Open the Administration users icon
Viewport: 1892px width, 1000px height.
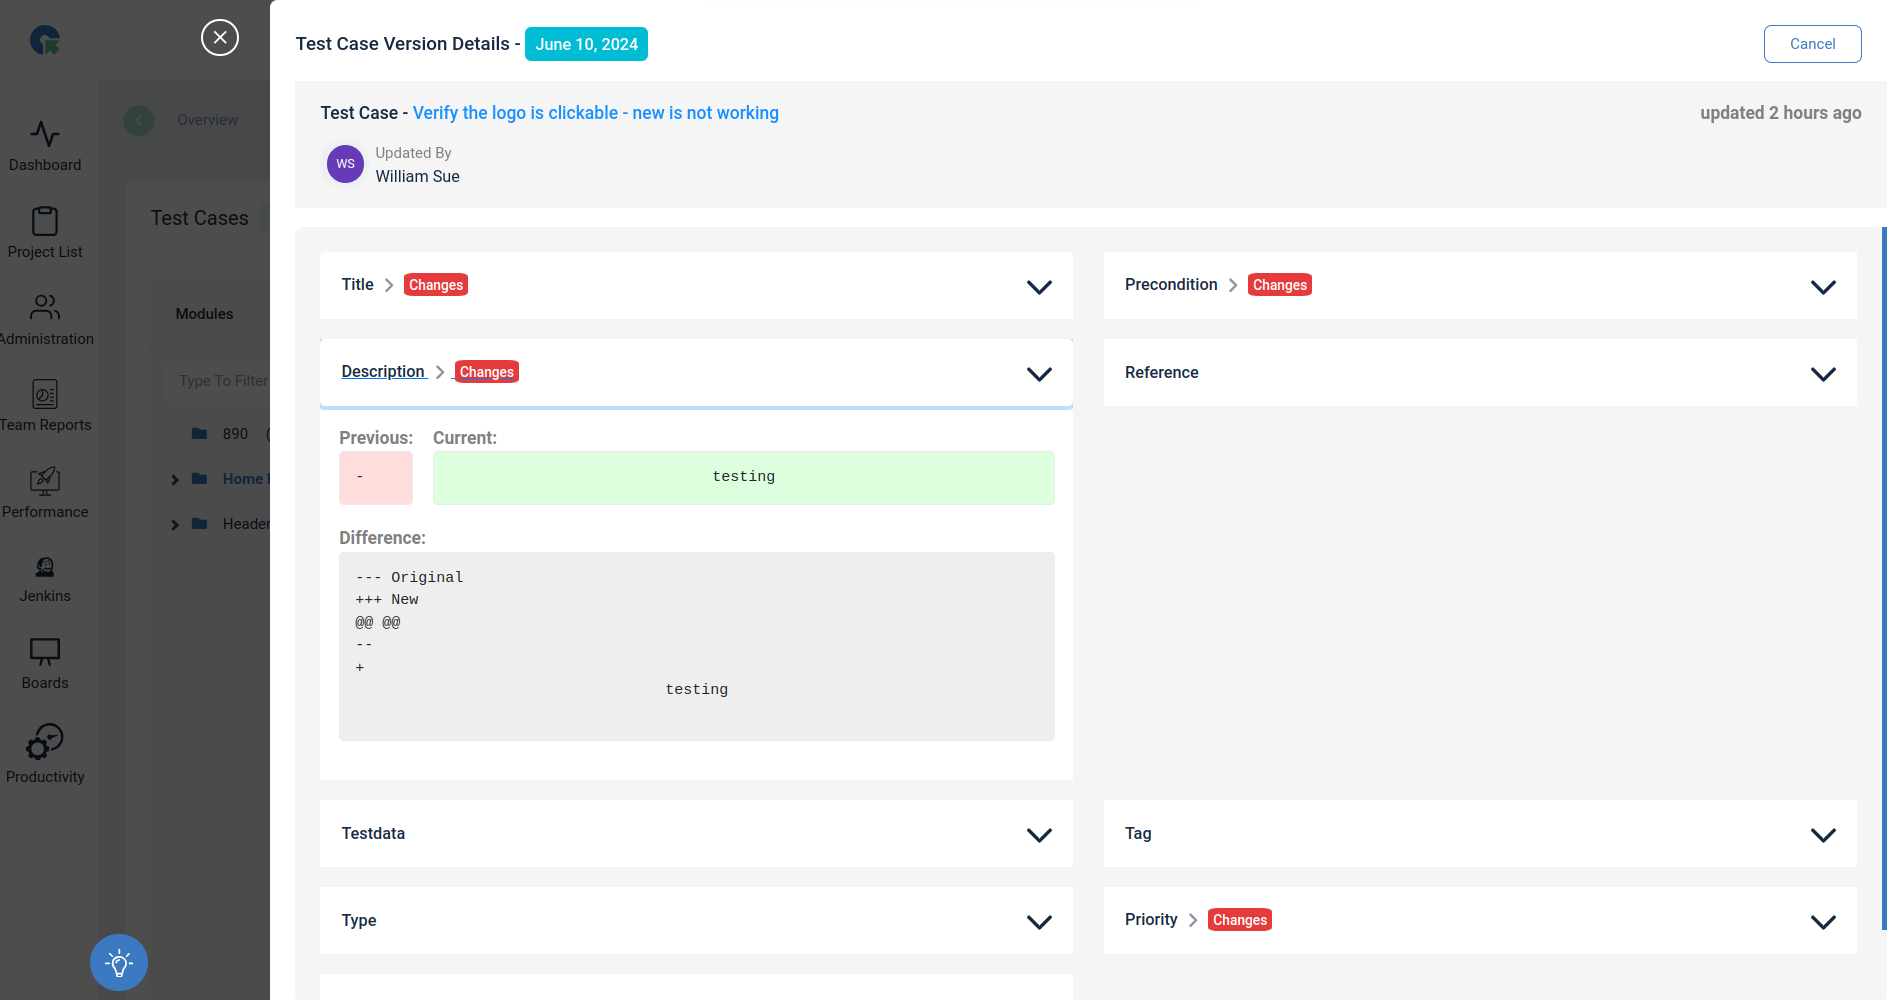click(x=45, y=307)
